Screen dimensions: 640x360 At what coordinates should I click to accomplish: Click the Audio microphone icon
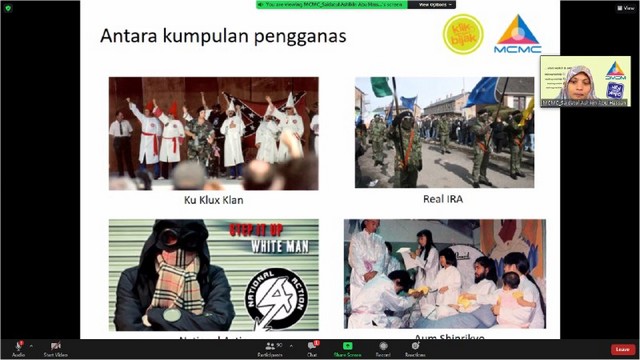(x=18, y=346)
